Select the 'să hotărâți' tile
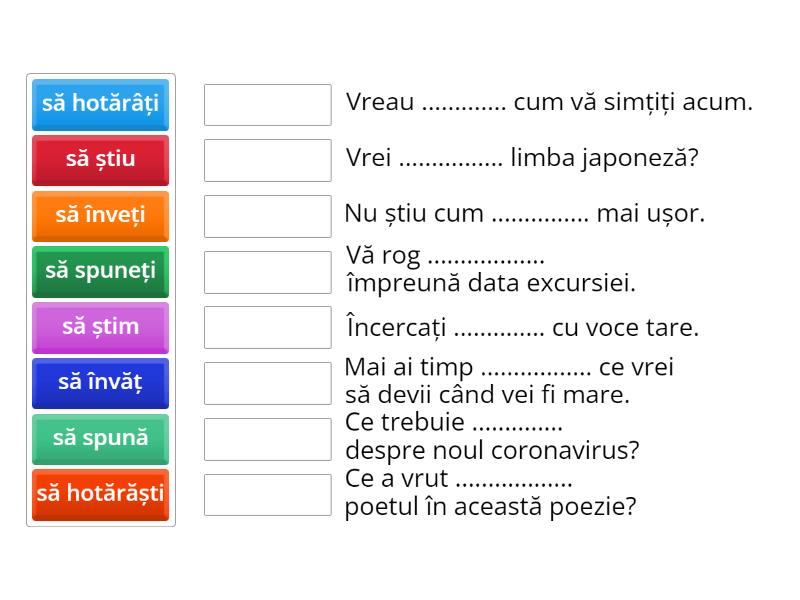The height and width of the screenshot is (600, 800). coord(100,105)
